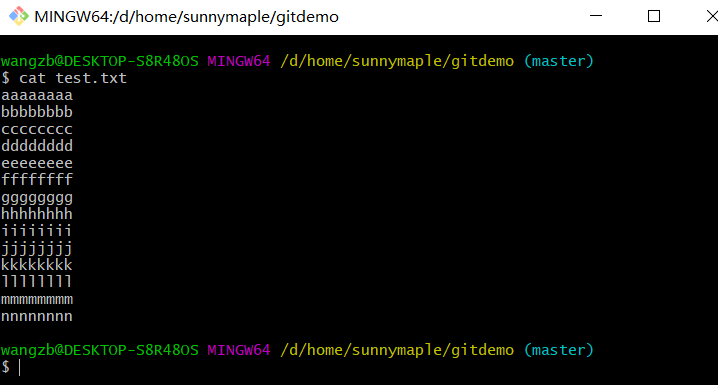Image resolution: width=718 pixels, height=385 pixels.
Task: Minimize the MINGW64 terminal window
Action: point(596,16)
